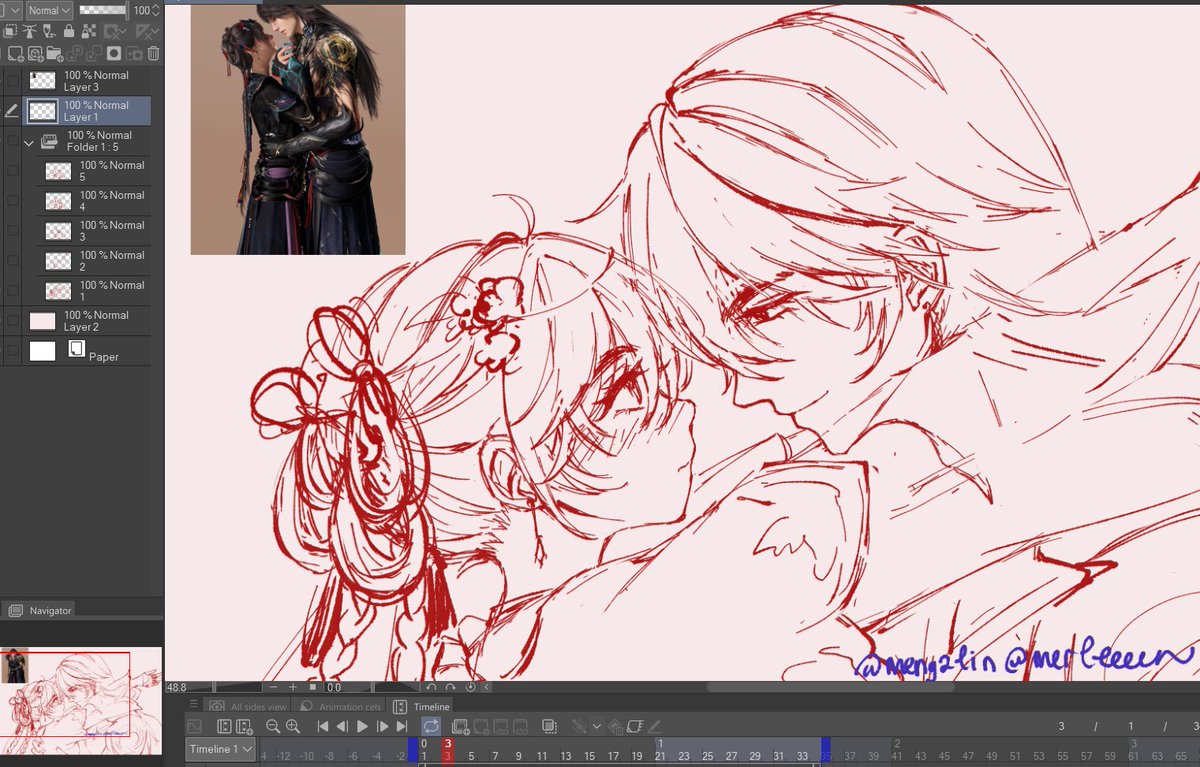The image size is (1200, 767).
Task: Toggle visibility of cel layer 4
Action: pos(12,201)
